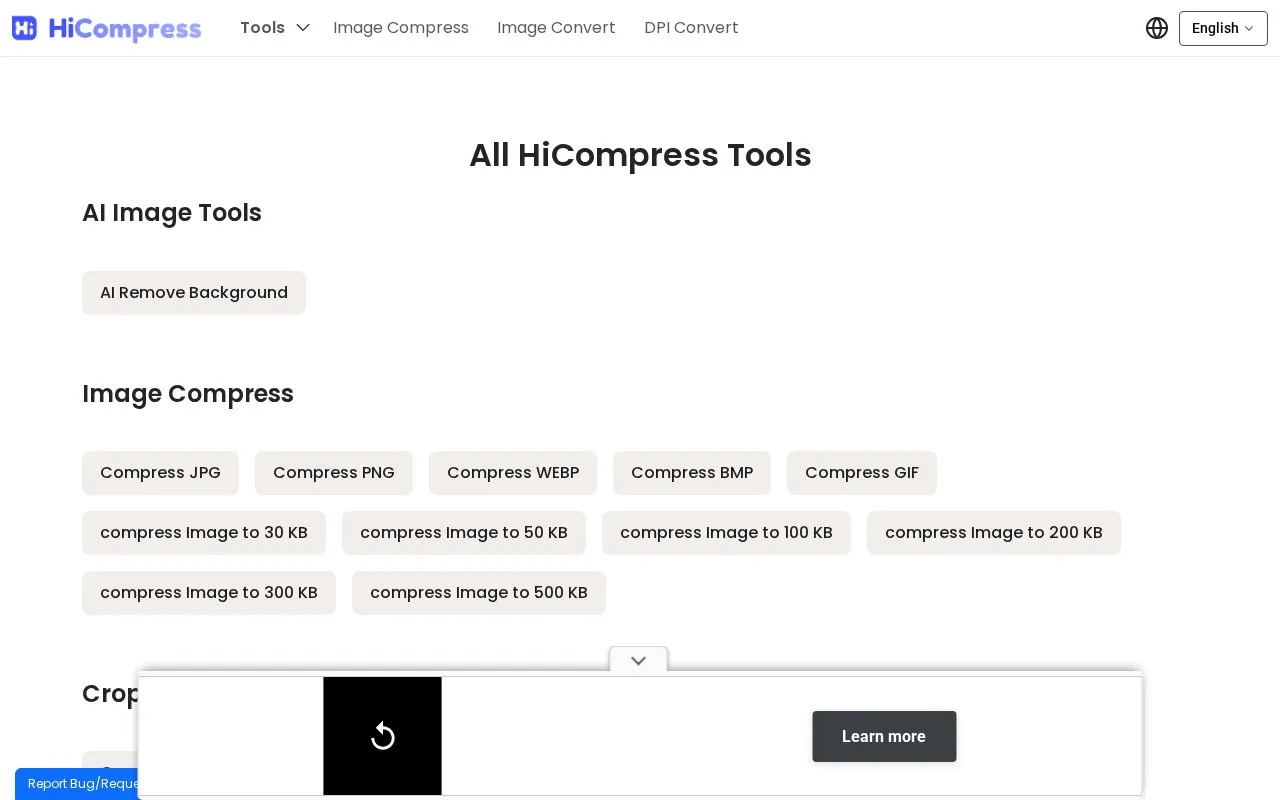Screen dimensions: 1280x800
Task: Select Compress WEBP tool
Action: [513, 473]
